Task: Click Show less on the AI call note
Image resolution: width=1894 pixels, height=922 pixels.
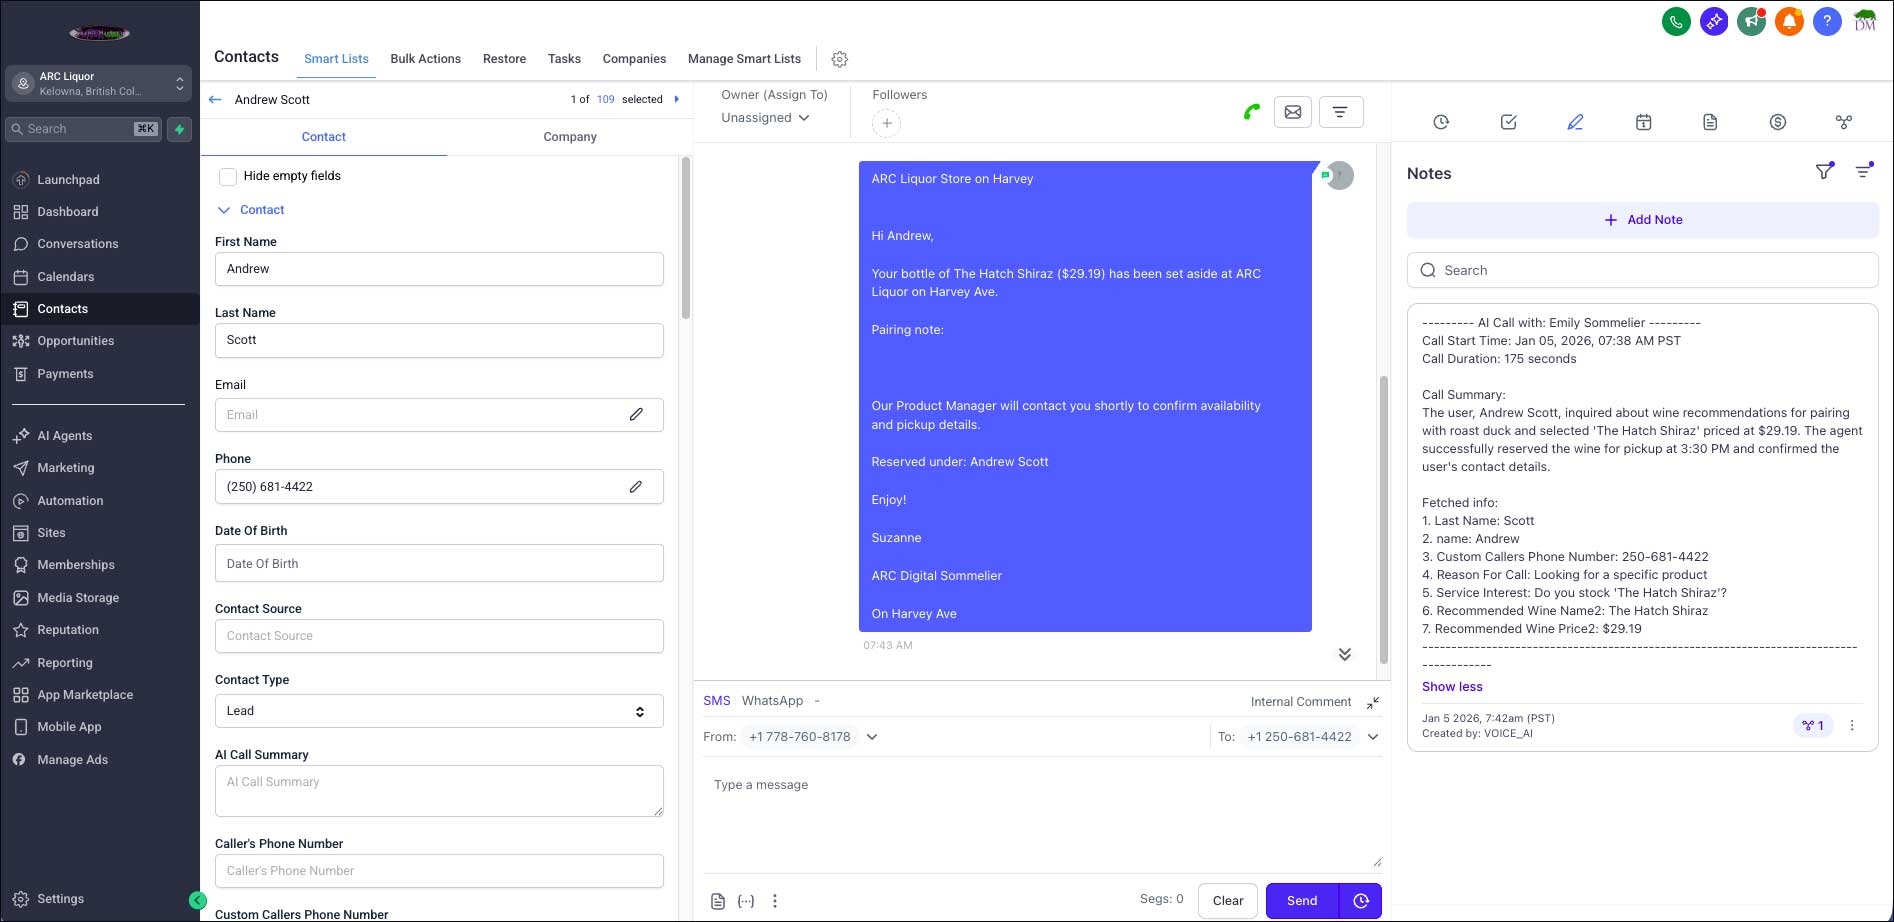Action: click(x=1452, y=686)
